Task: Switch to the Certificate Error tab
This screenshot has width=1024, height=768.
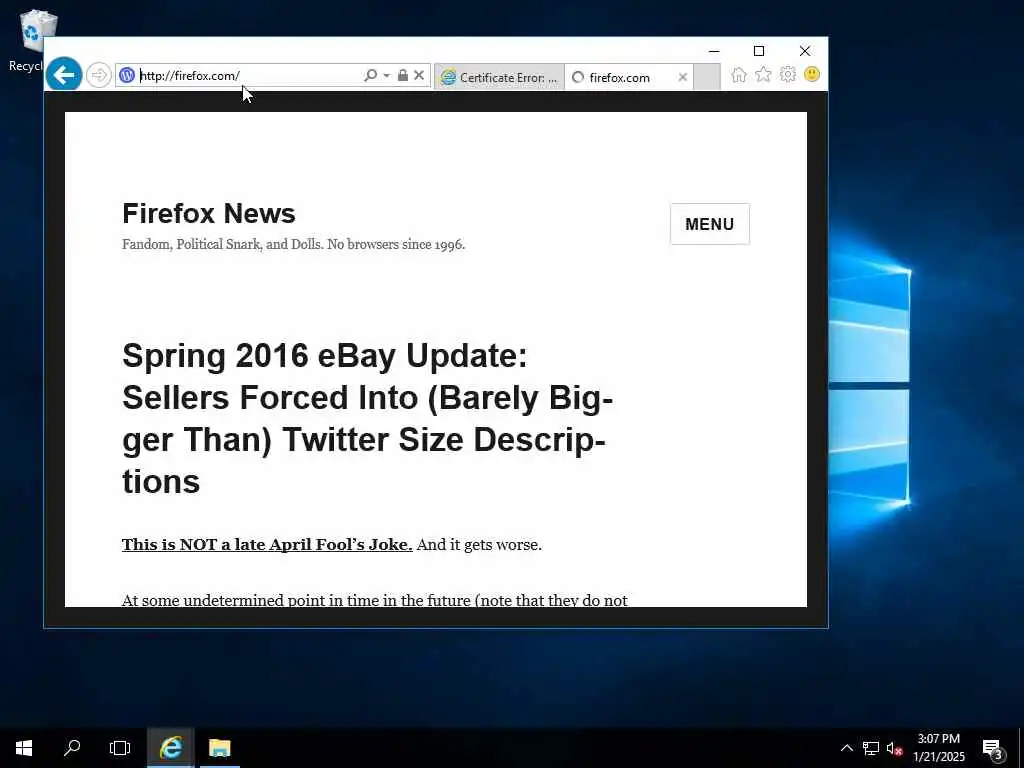Action: pyautogui.click(x=500, y=77)
